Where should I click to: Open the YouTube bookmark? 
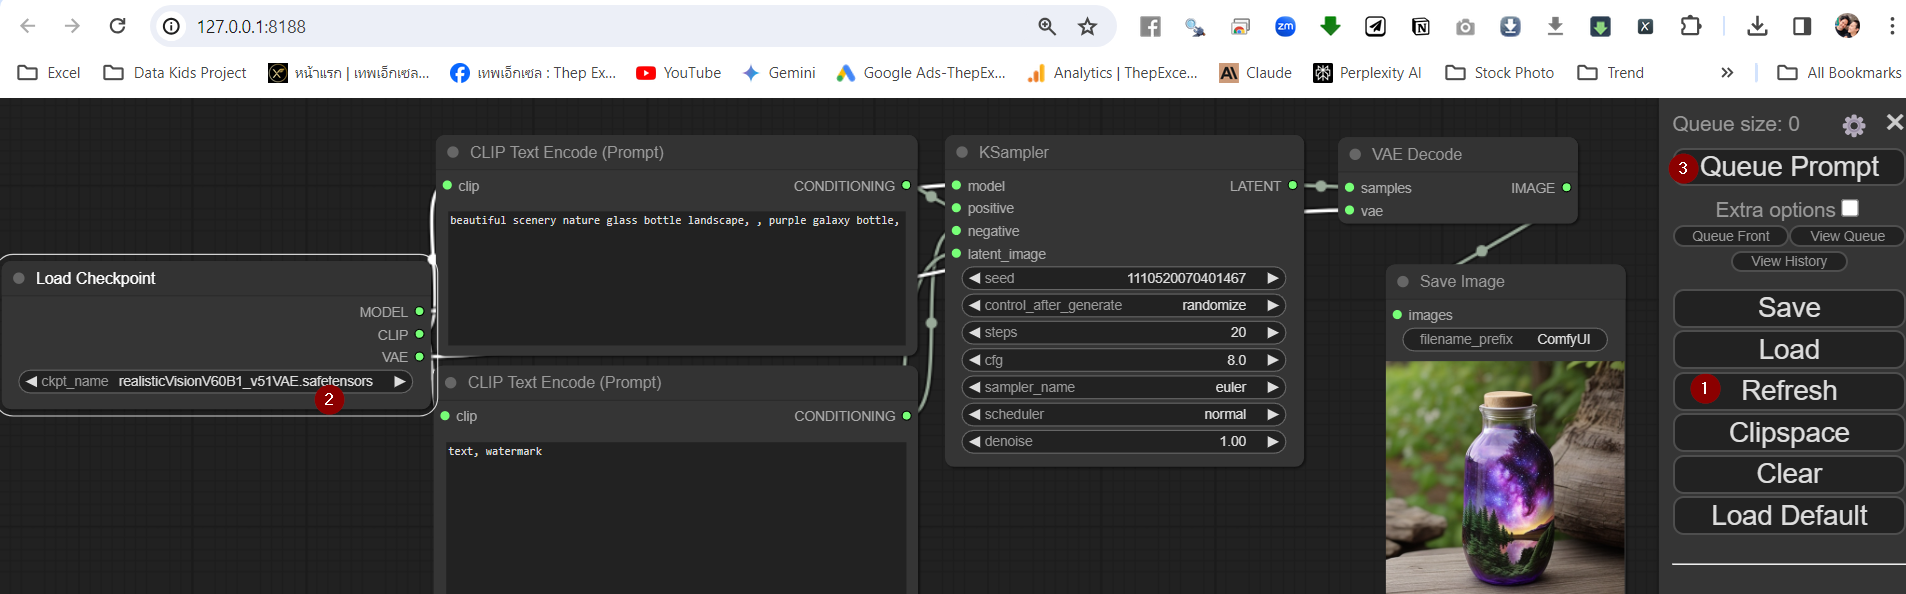[x=678, y=73]
